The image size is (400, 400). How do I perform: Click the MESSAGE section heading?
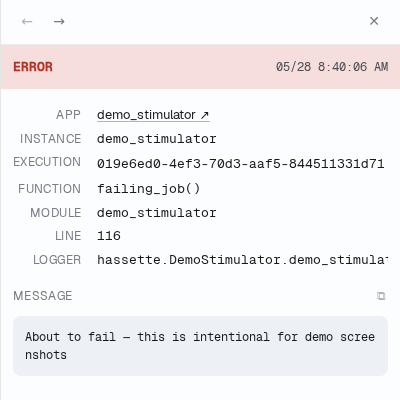tap(43, 296)
